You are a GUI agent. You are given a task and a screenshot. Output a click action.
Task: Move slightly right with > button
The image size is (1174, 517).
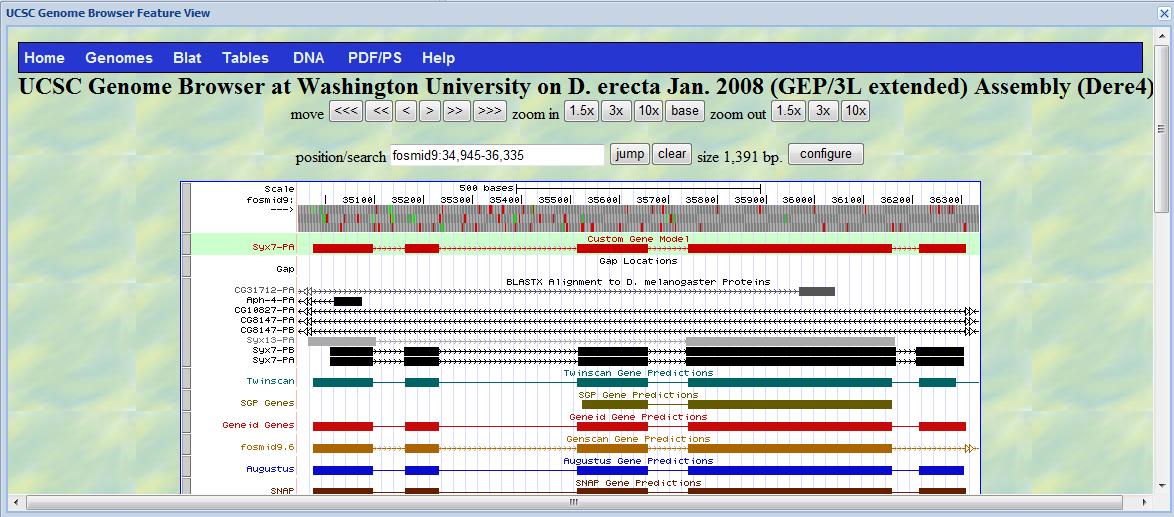coord(429,111)
